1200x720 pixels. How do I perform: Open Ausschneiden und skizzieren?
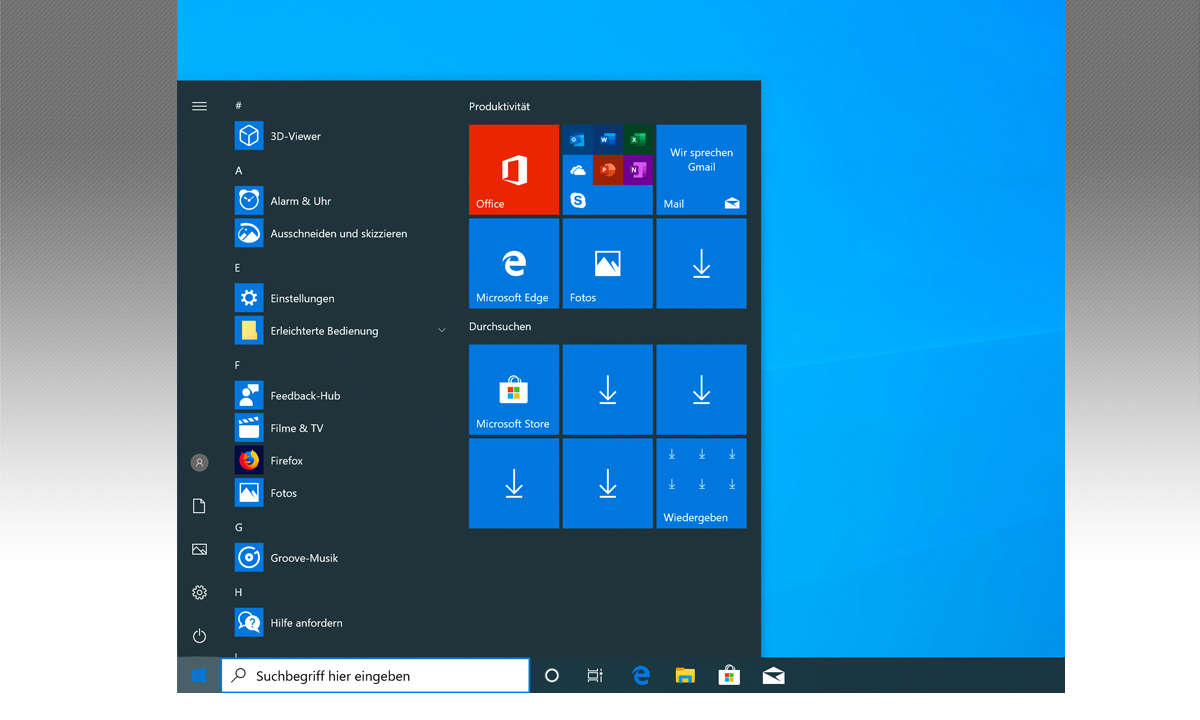pos(340,233)
